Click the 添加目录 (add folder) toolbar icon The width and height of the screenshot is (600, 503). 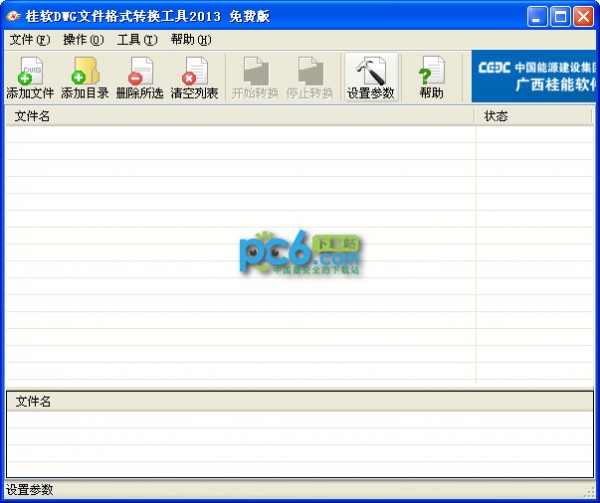tap(85, 78)
